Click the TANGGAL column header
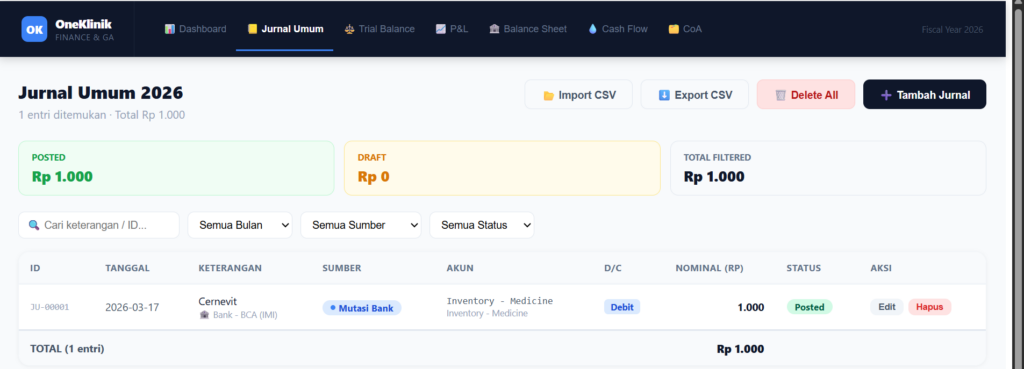This screenshot has width=1024, height=369. click(127, 268)
